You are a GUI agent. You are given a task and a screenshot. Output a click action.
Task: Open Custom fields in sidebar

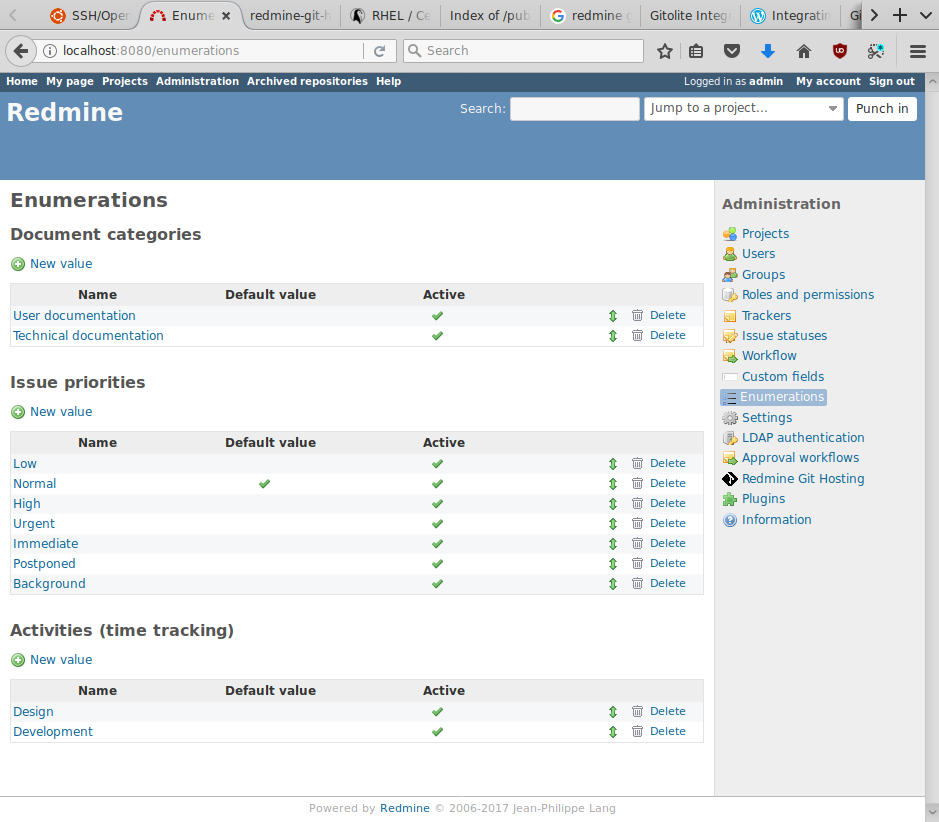[783, 377]
